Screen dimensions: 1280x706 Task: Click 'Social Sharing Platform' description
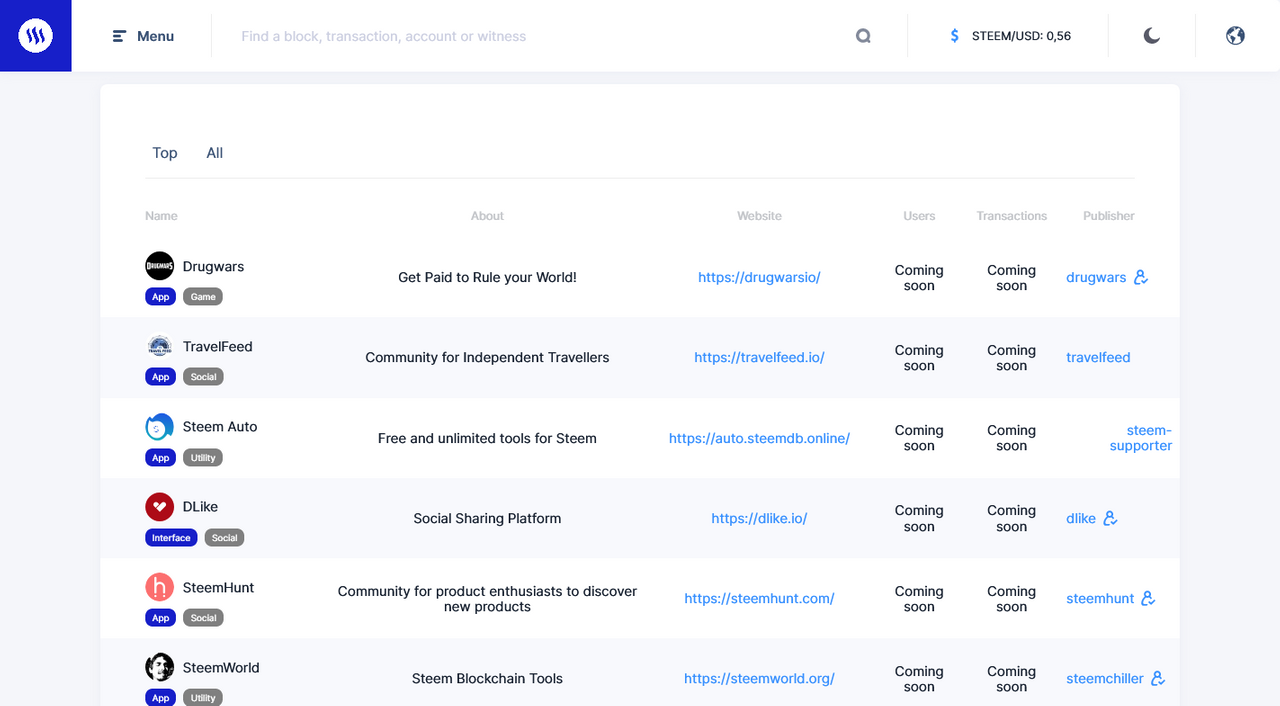(487, 518)
